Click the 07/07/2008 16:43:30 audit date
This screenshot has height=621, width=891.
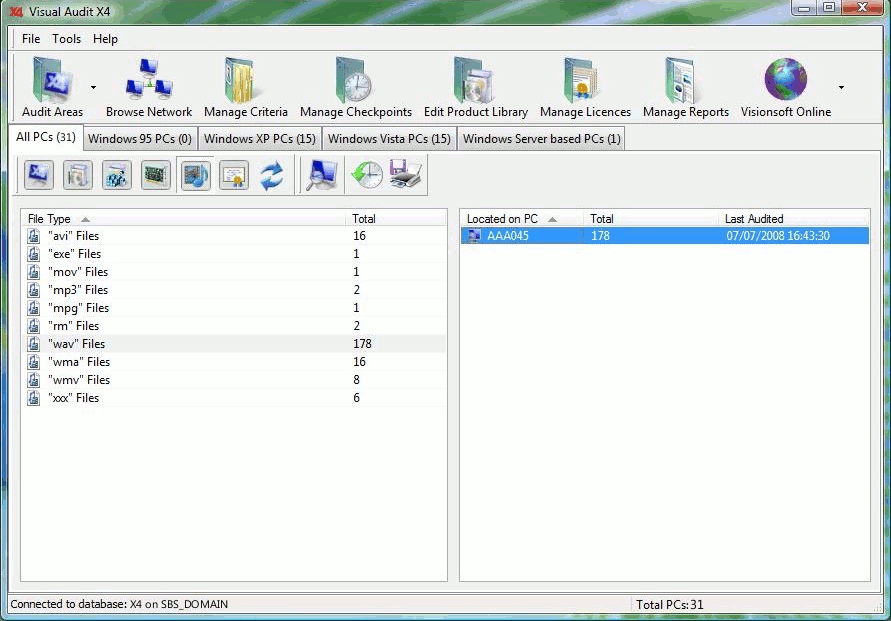pos(778,236)
